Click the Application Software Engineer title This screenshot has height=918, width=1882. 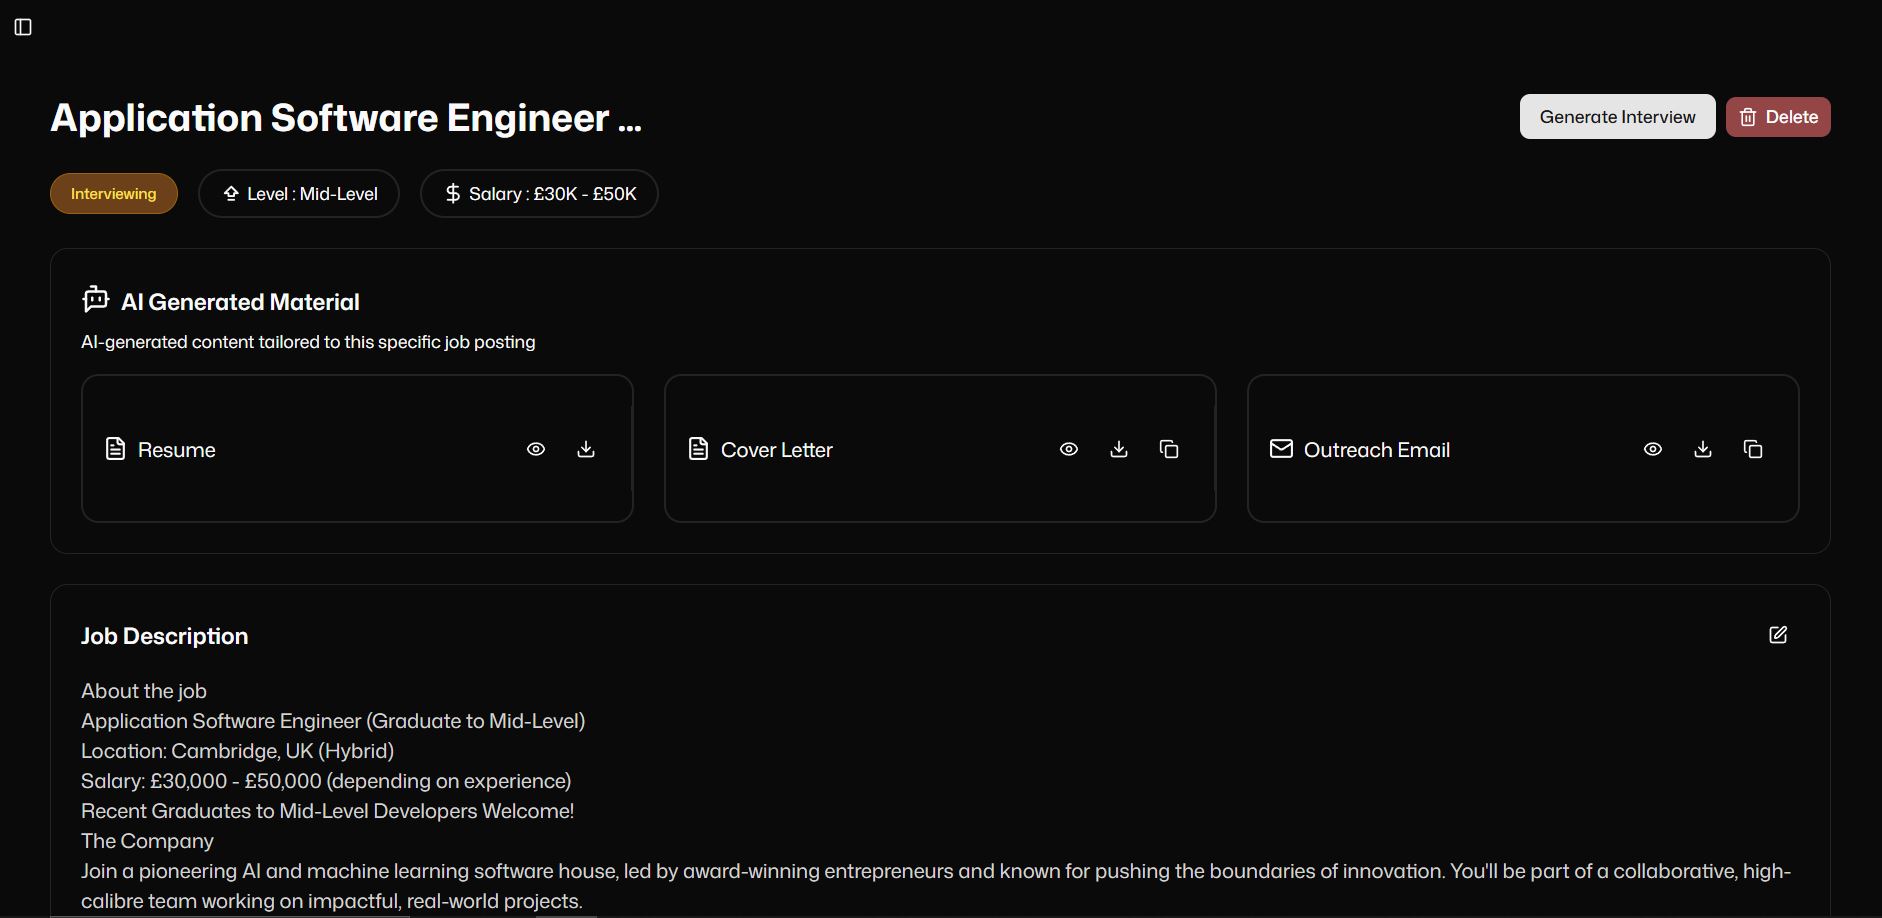click(347, 117)
